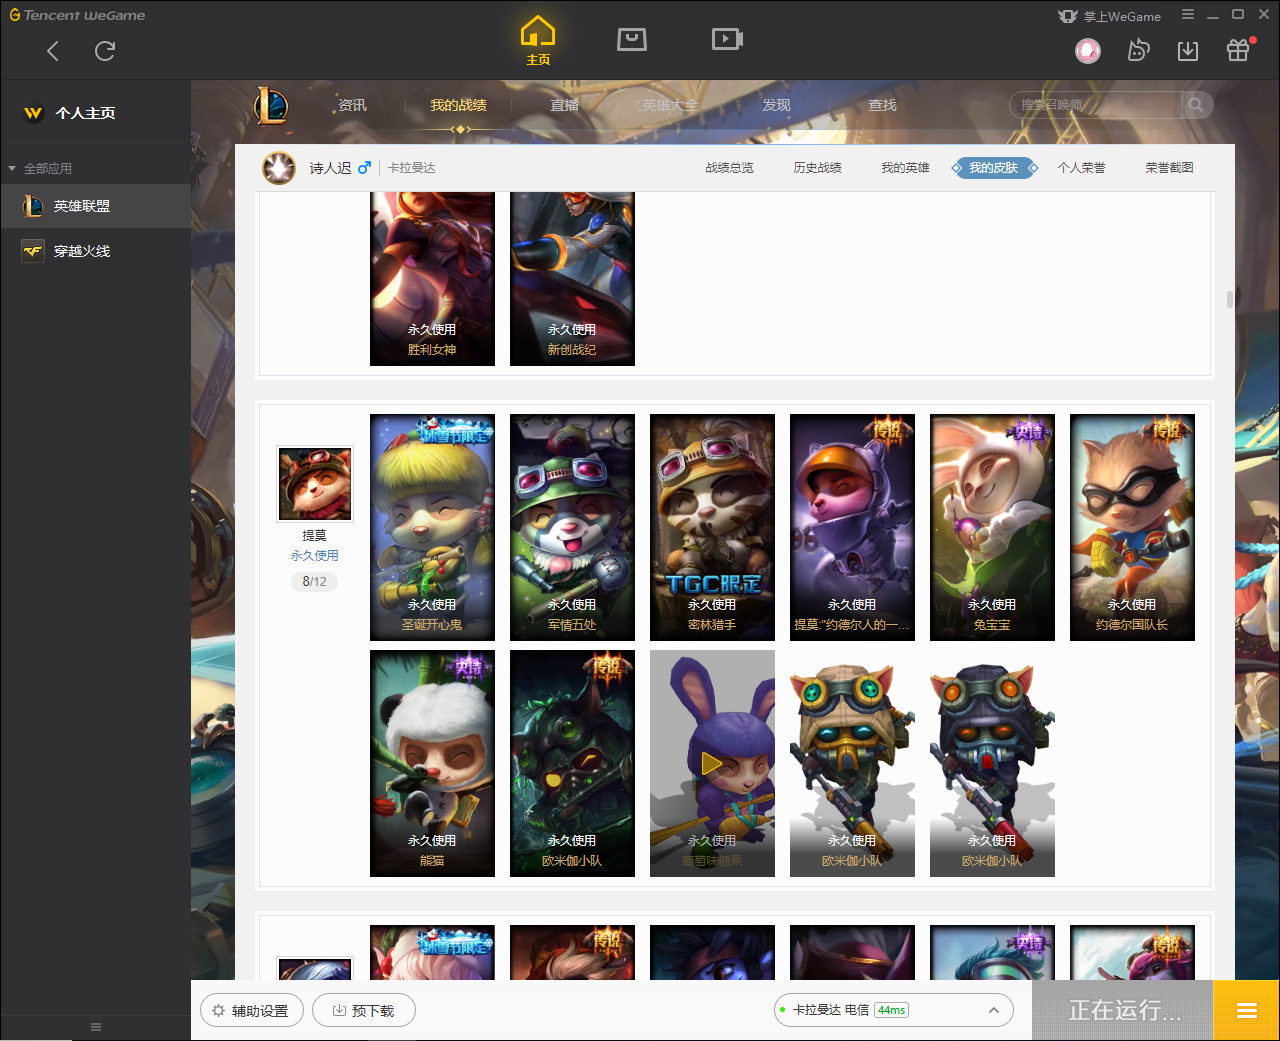
Task: Click the 8/12 skin count badge
Action: click(314, 581)
